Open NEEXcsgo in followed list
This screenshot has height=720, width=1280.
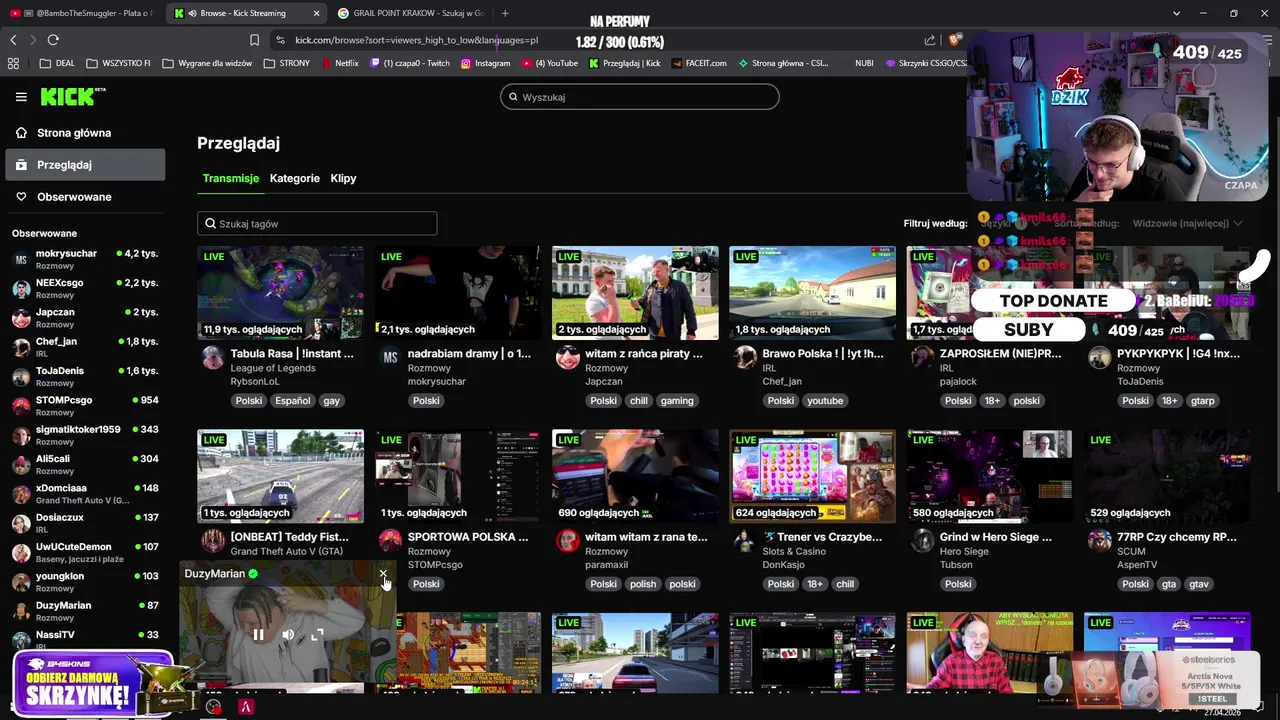85,288
